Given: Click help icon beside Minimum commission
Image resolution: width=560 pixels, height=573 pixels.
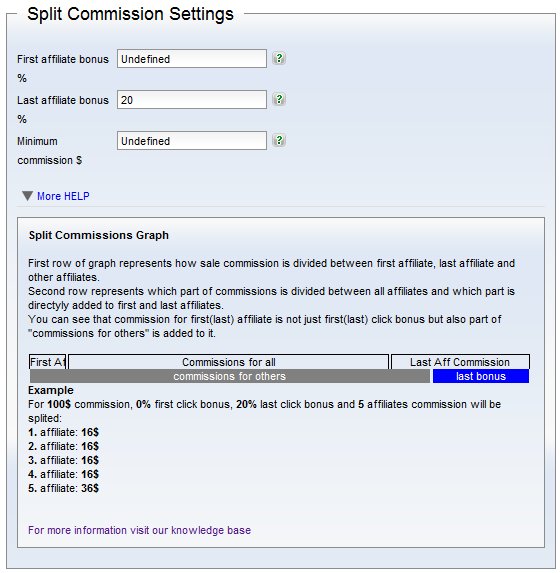Looking at the screenshot, I should point(279,140).
